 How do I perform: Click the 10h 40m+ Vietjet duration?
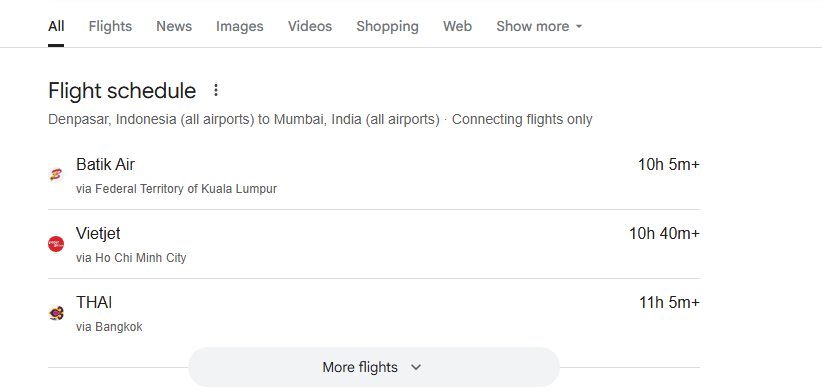[664, 233]
